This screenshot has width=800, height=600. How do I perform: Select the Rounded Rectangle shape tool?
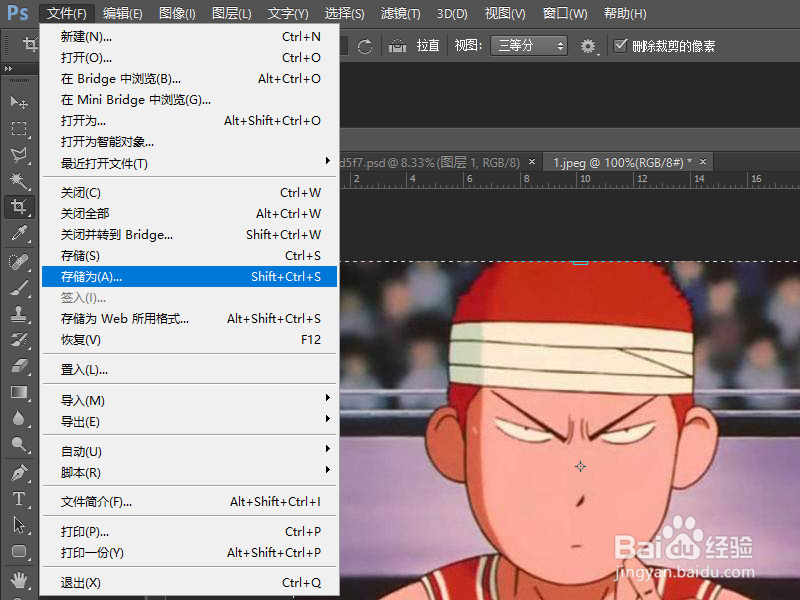[19, 551]
